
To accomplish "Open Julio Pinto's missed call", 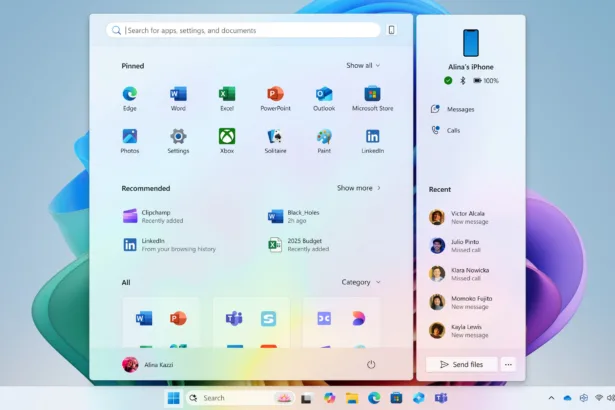I will pos(455,246).
